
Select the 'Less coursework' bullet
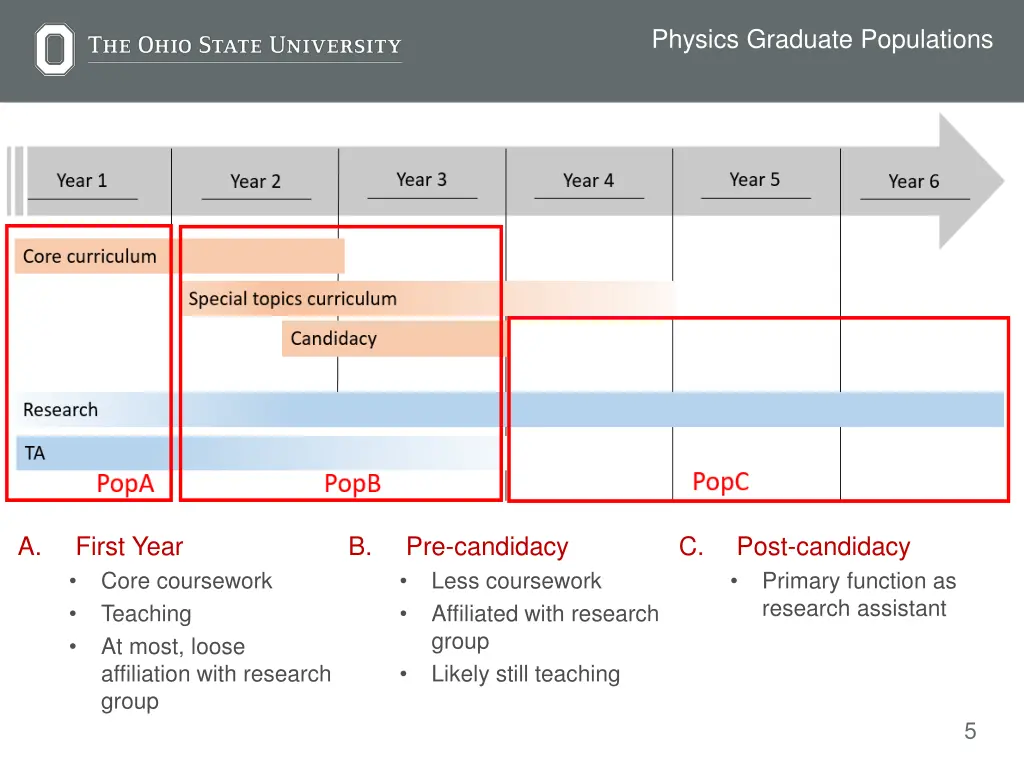[x=516, y=581]
